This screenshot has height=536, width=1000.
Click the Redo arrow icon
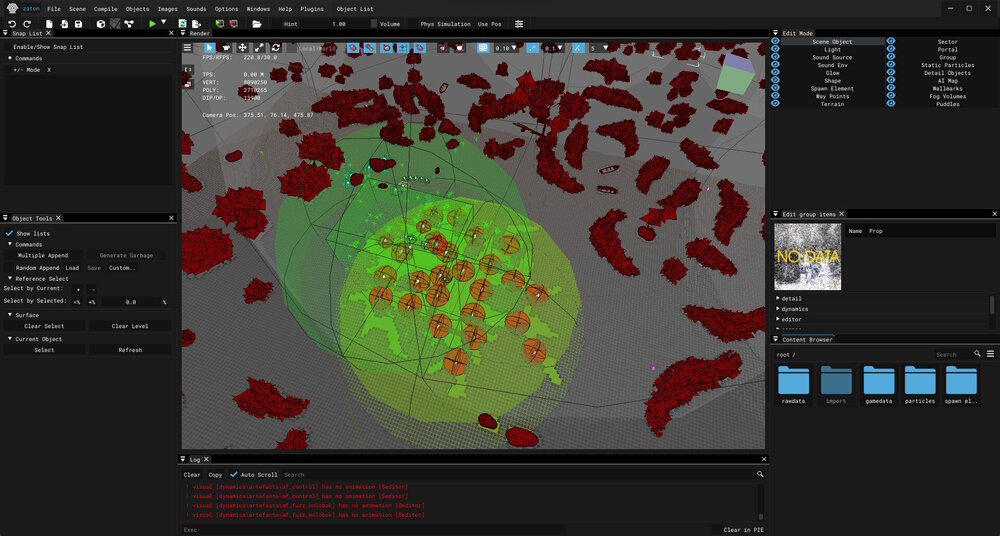[x=27, y=24]
